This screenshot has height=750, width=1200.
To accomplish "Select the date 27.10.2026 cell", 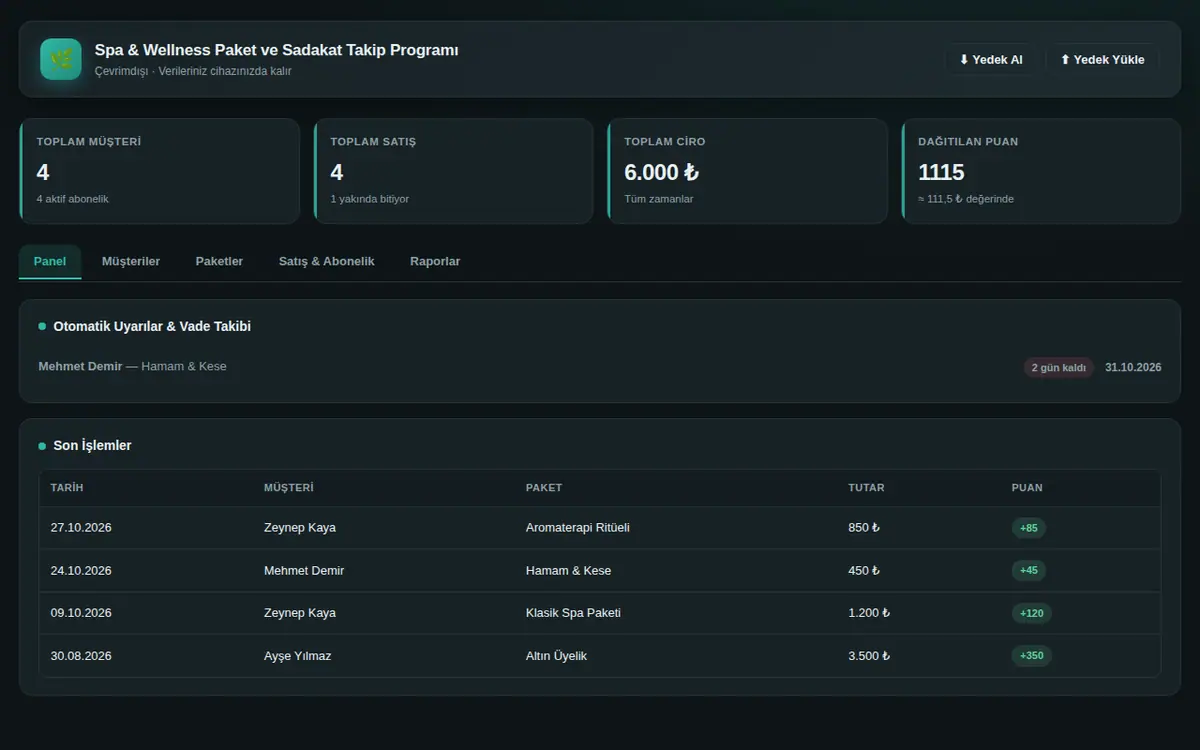I will [x=81, y=528].
